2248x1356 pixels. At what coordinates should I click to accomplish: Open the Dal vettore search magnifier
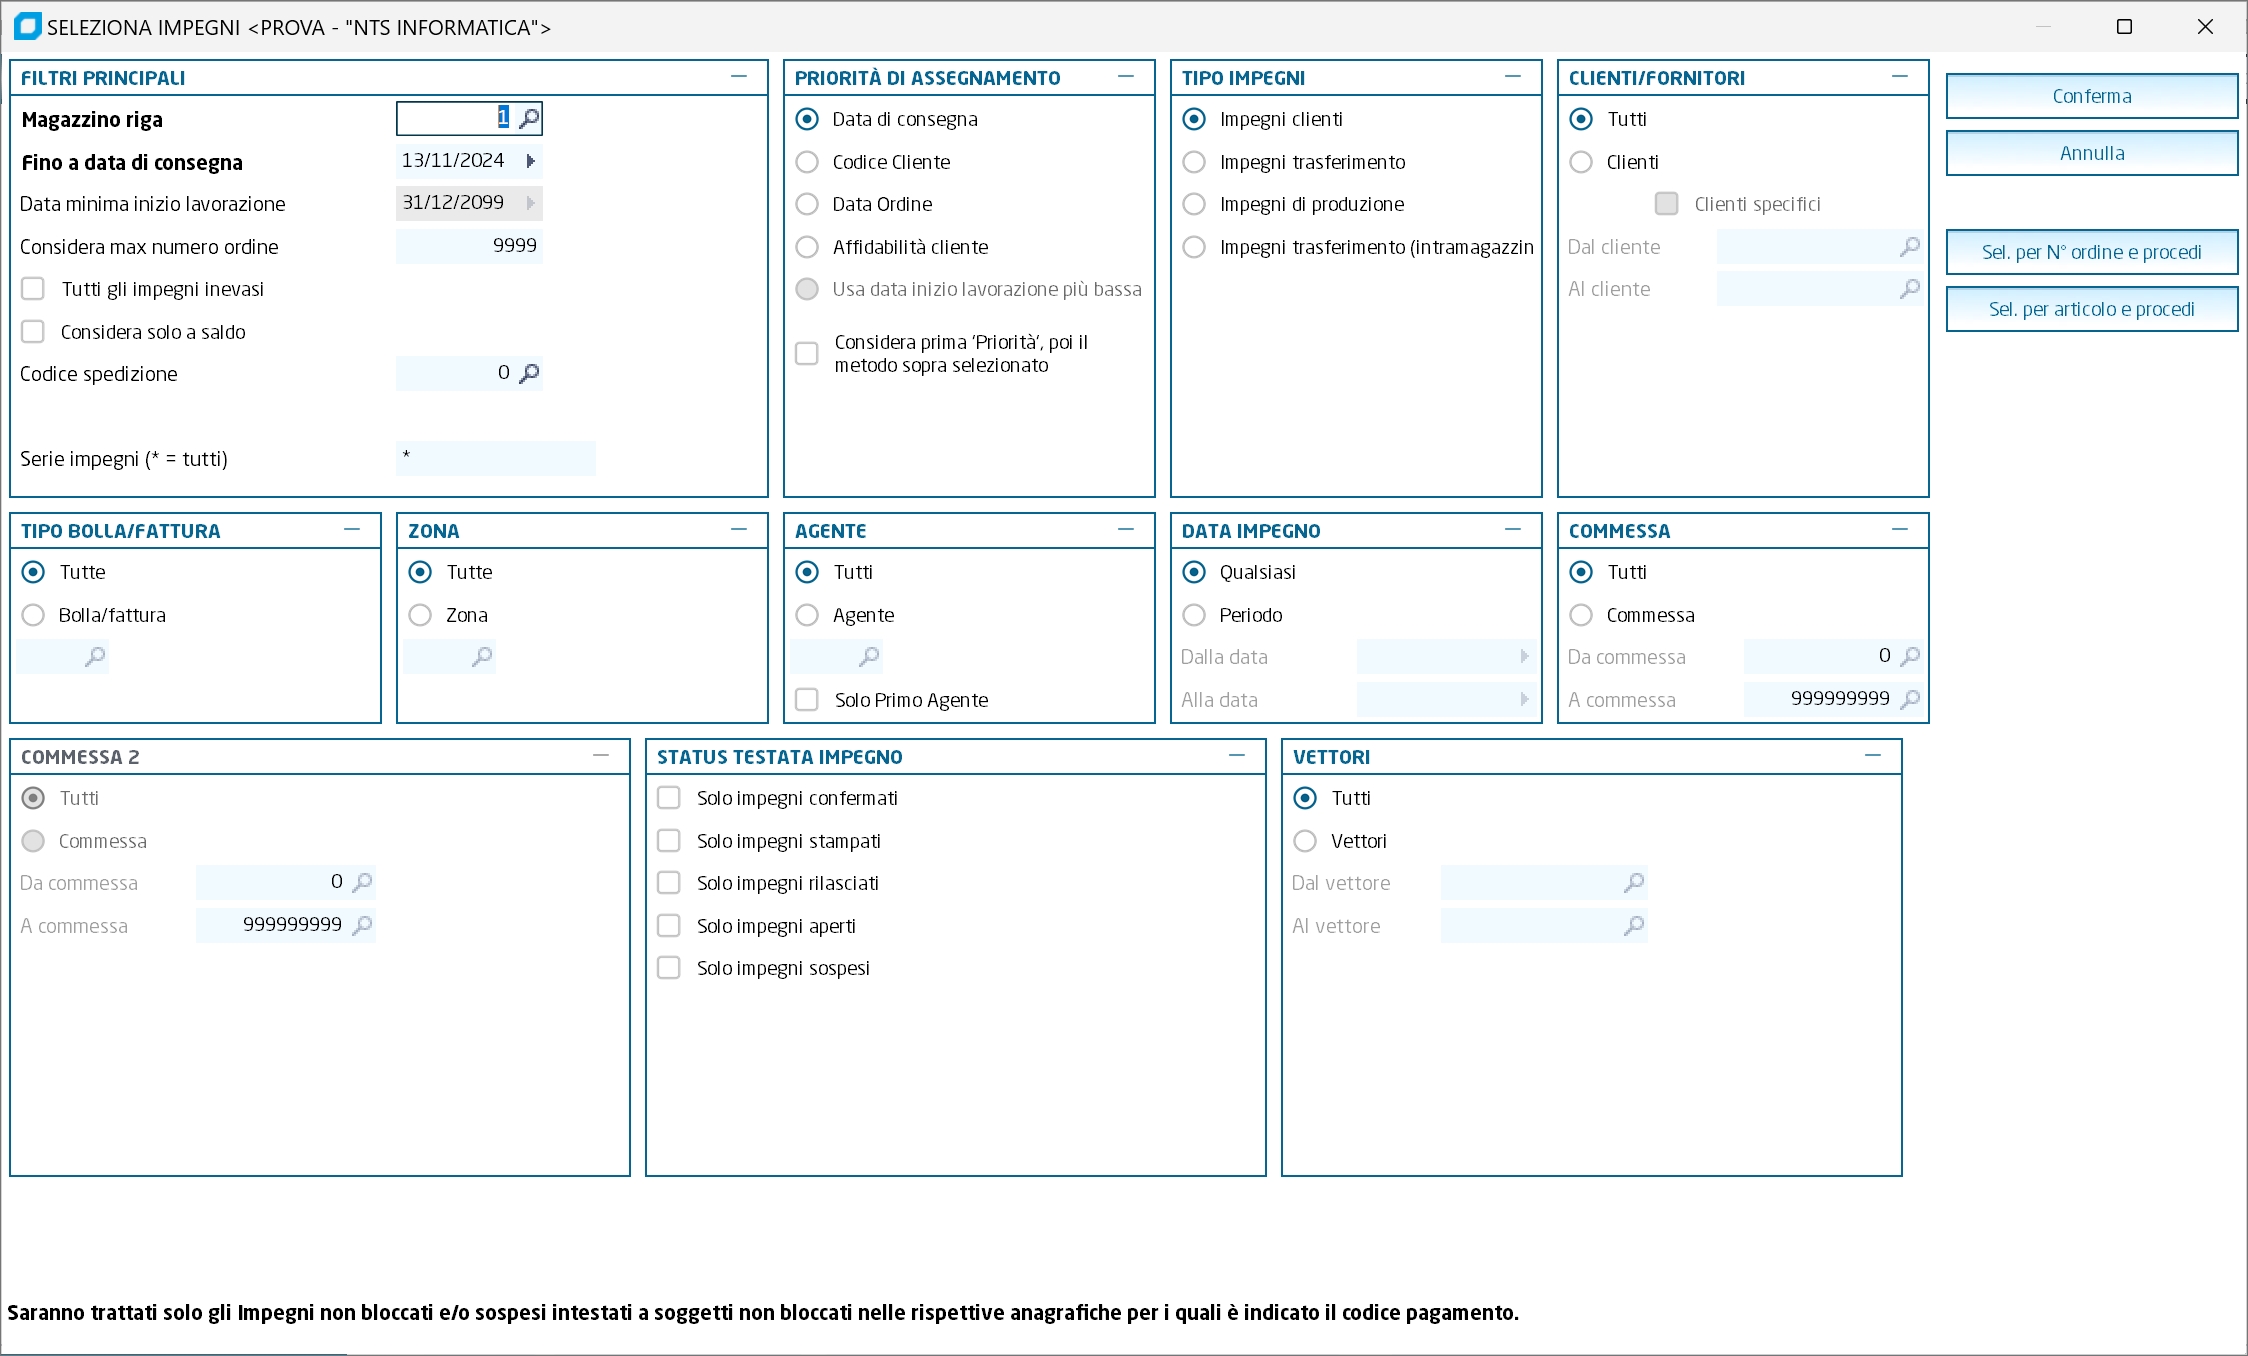(x=1633, y=883)
